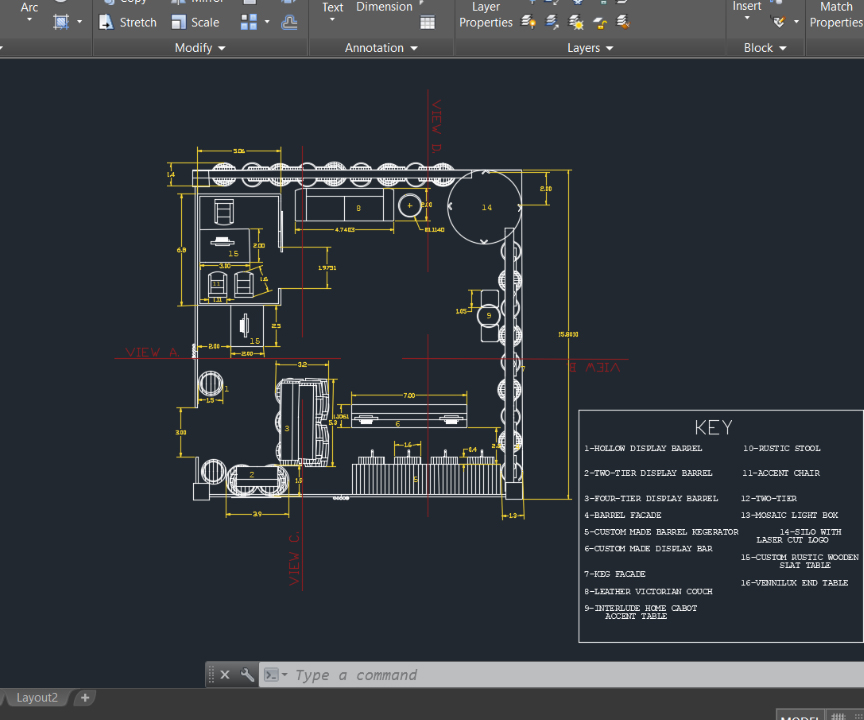The width and height of the screenshot is (864, 720).
Task: Select the Stretch tool
Action: click(128, 22)
